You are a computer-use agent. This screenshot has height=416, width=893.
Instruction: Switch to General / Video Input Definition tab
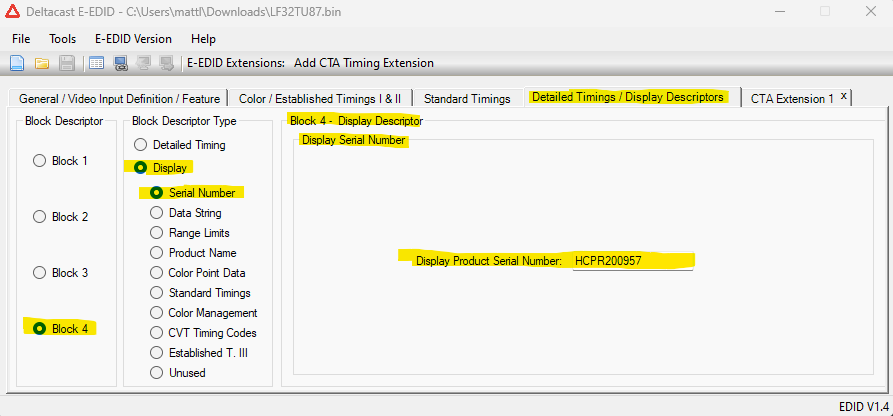119,99
